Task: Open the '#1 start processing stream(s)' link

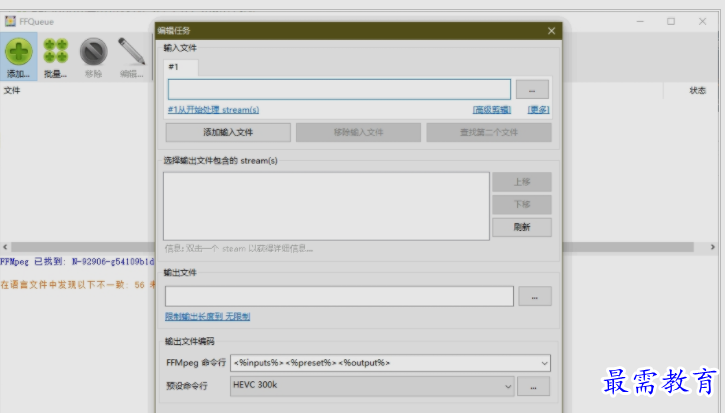Action: 213,110
